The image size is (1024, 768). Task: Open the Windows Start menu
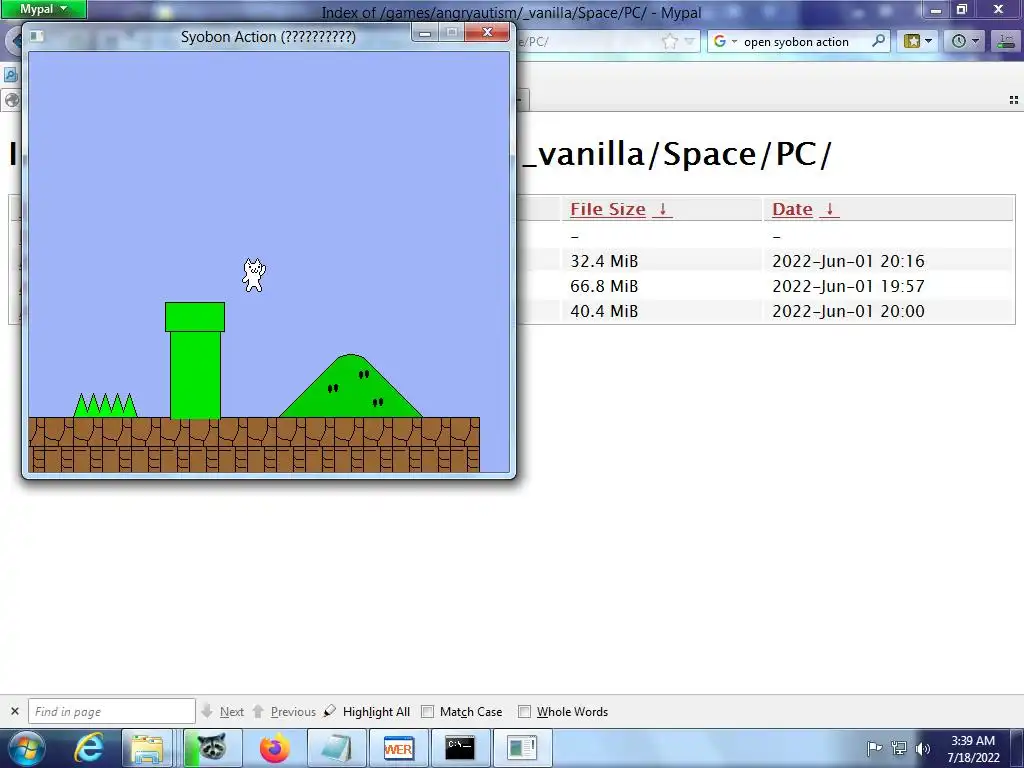click(x=27, y=748)
